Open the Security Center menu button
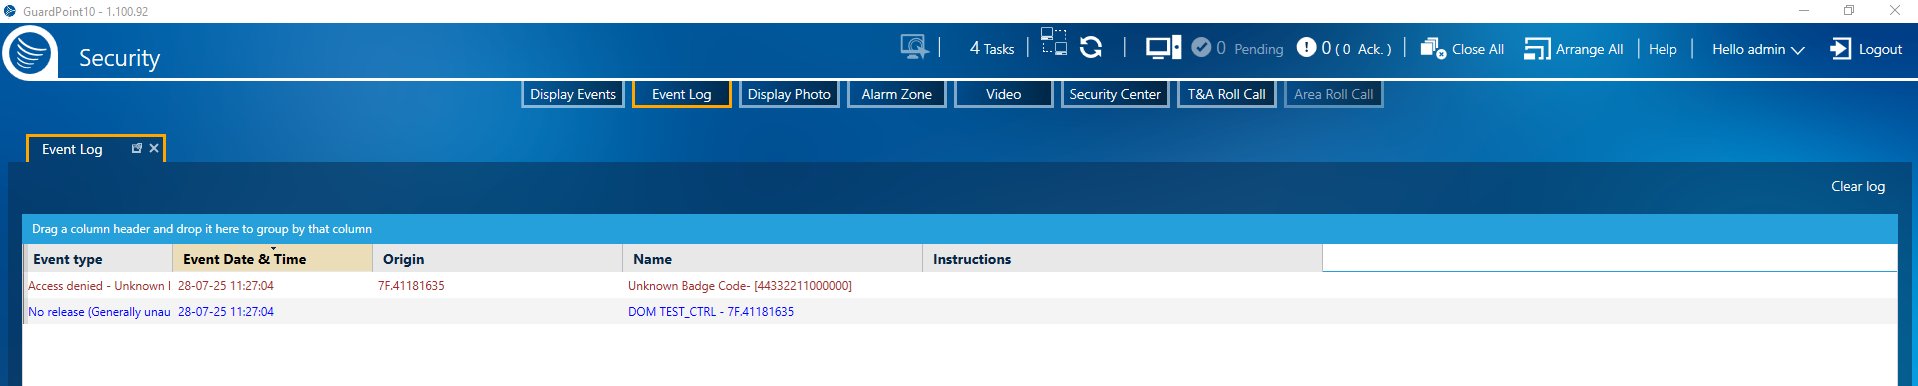Viewport: 1918px width, 386px height. point(1115,94)
